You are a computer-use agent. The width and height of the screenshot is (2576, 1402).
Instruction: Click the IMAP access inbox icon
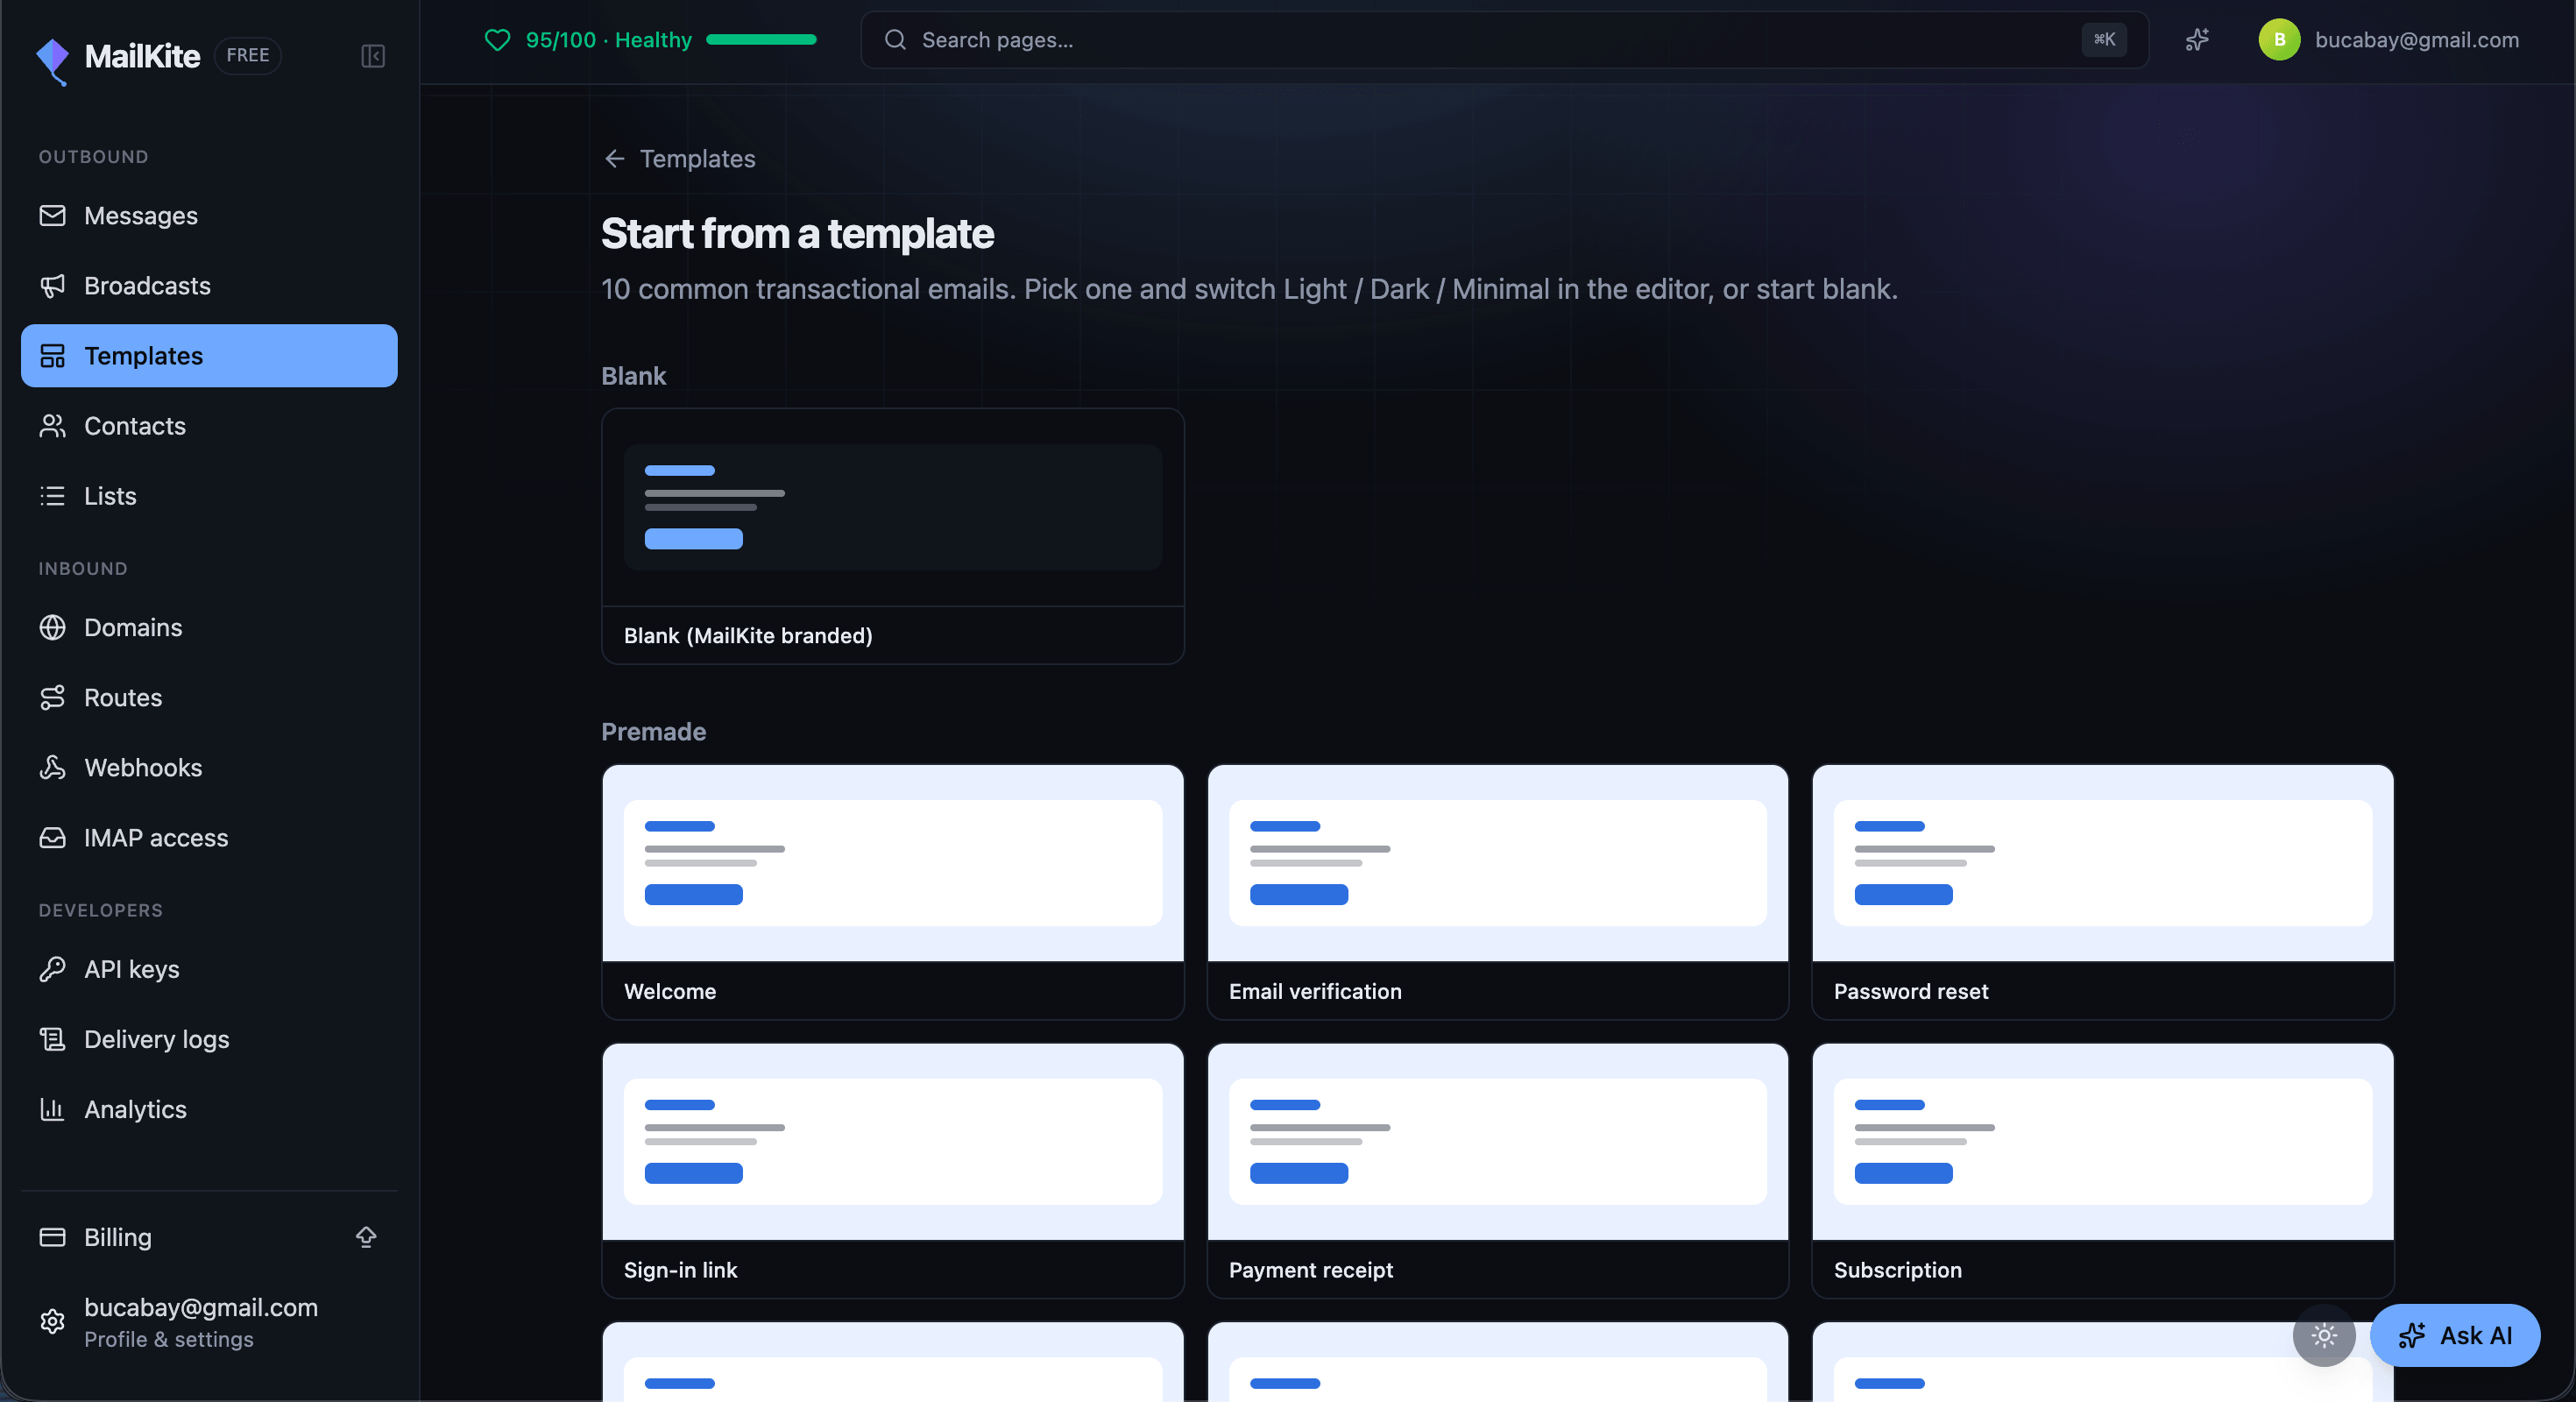coord(52,837)
